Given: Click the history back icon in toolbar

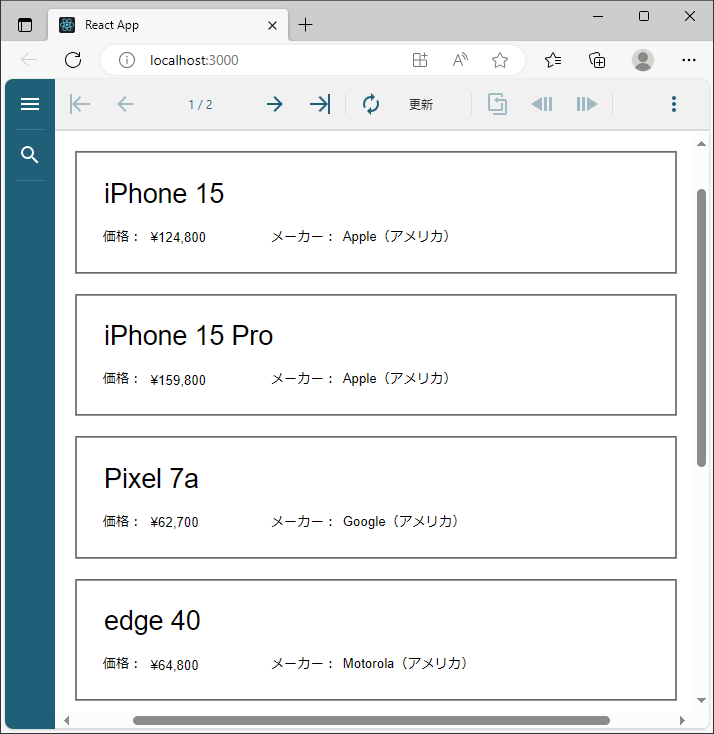Looking at the screenshot, I should (542, 104).
